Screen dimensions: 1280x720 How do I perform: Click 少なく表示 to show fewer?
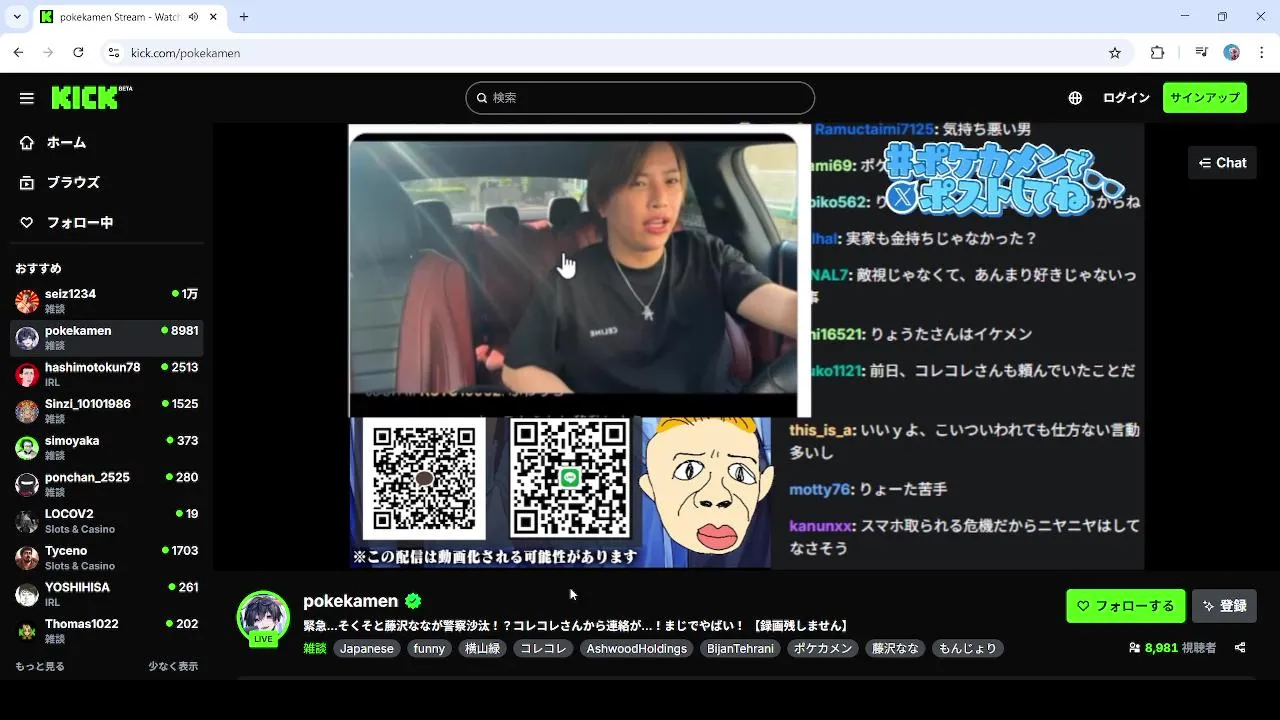(173, 667)
